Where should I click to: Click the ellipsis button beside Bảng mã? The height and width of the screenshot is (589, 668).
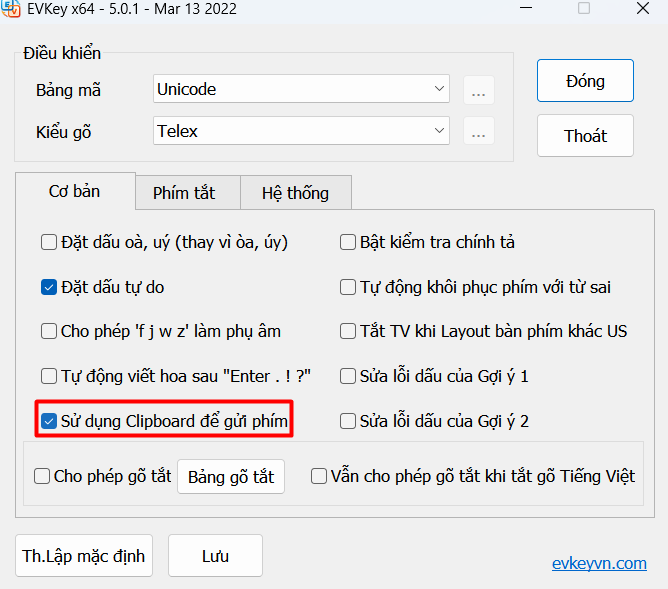point(479,90)
